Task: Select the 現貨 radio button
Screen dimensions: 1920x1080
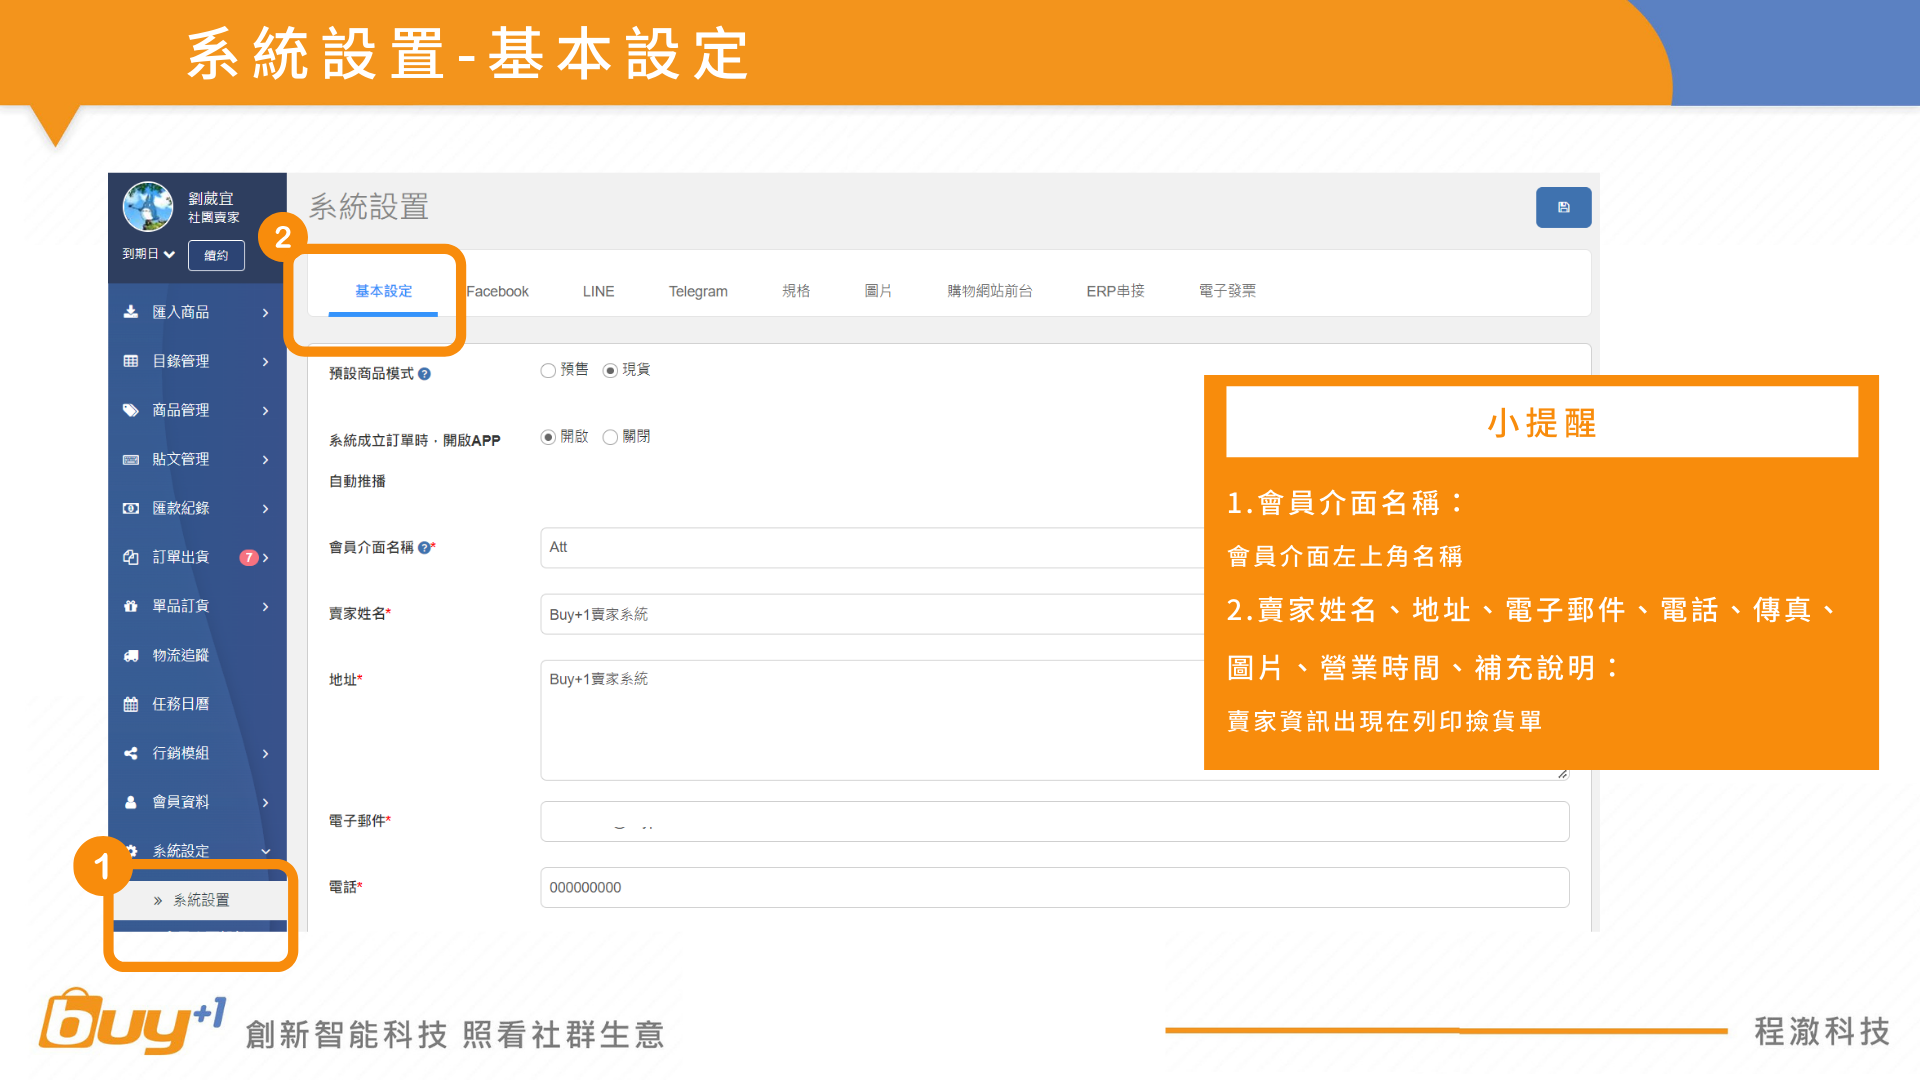Action: (x=610, y=371)
